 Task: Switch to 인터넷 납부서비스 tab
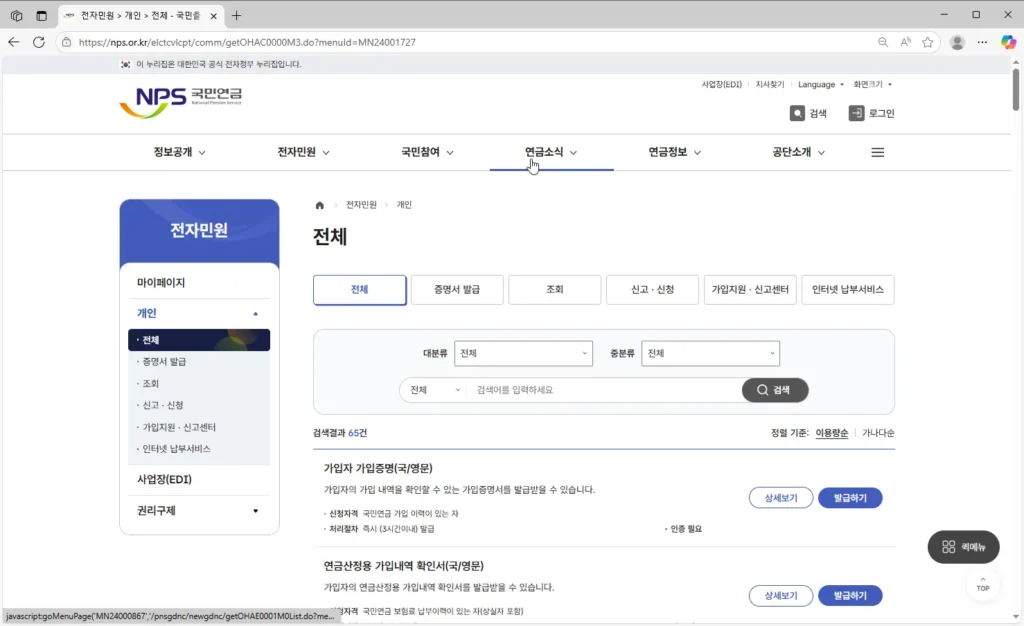point(848,290)
